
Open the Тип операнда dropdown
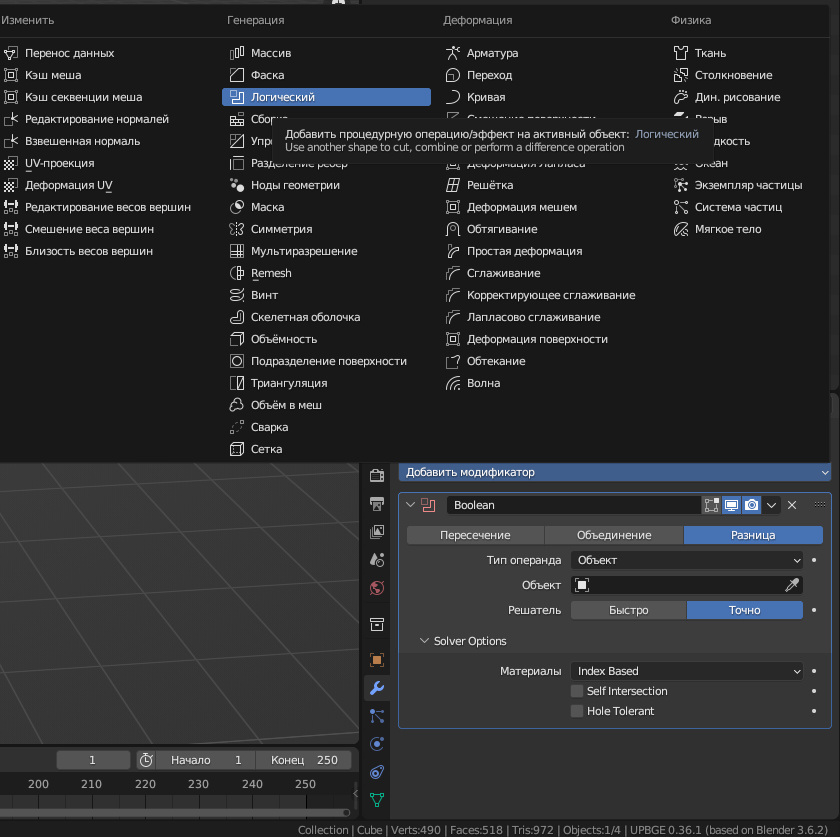[687, 560]
